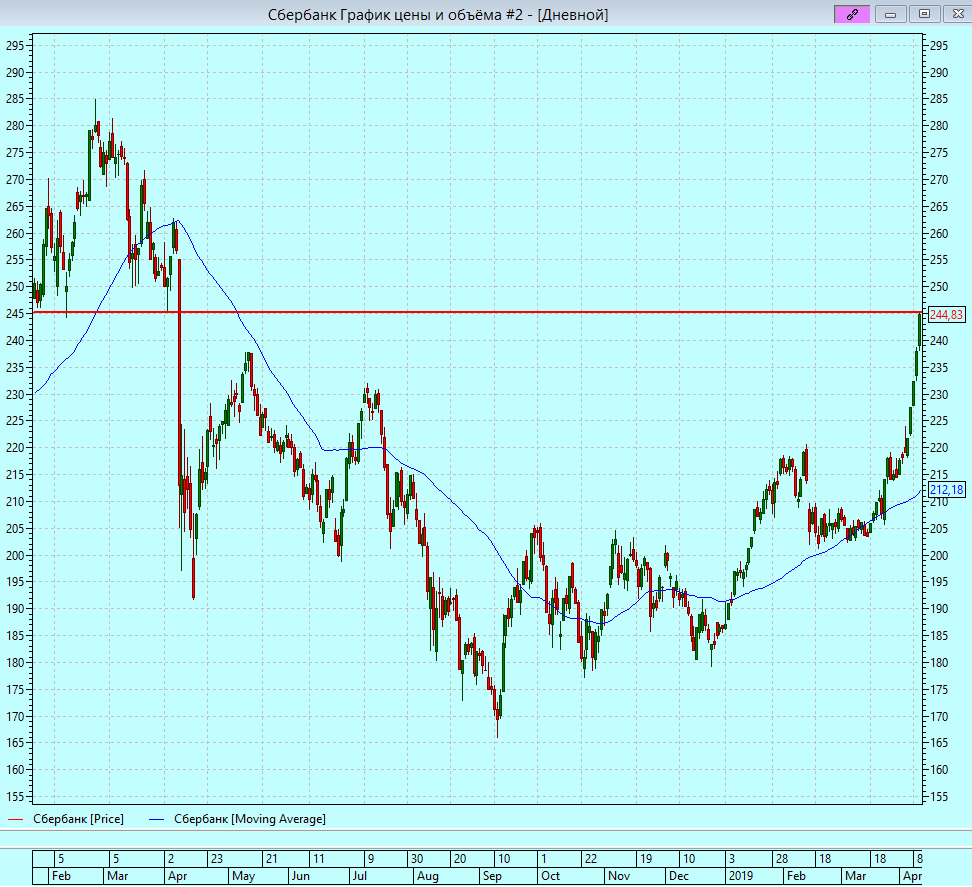Image resolution: width=972 pixels, height=887 pixels.
Task: Click the Sep month cell on timeline
Action: (x=509, y=876)
